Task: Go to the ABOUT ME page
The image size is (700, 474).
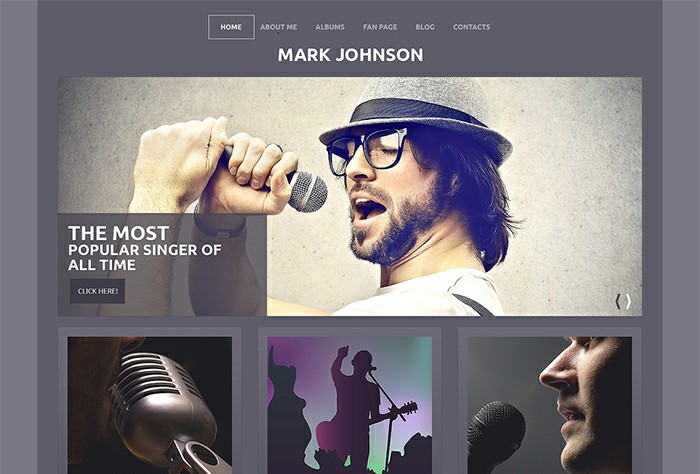Action: coord(279,27)
